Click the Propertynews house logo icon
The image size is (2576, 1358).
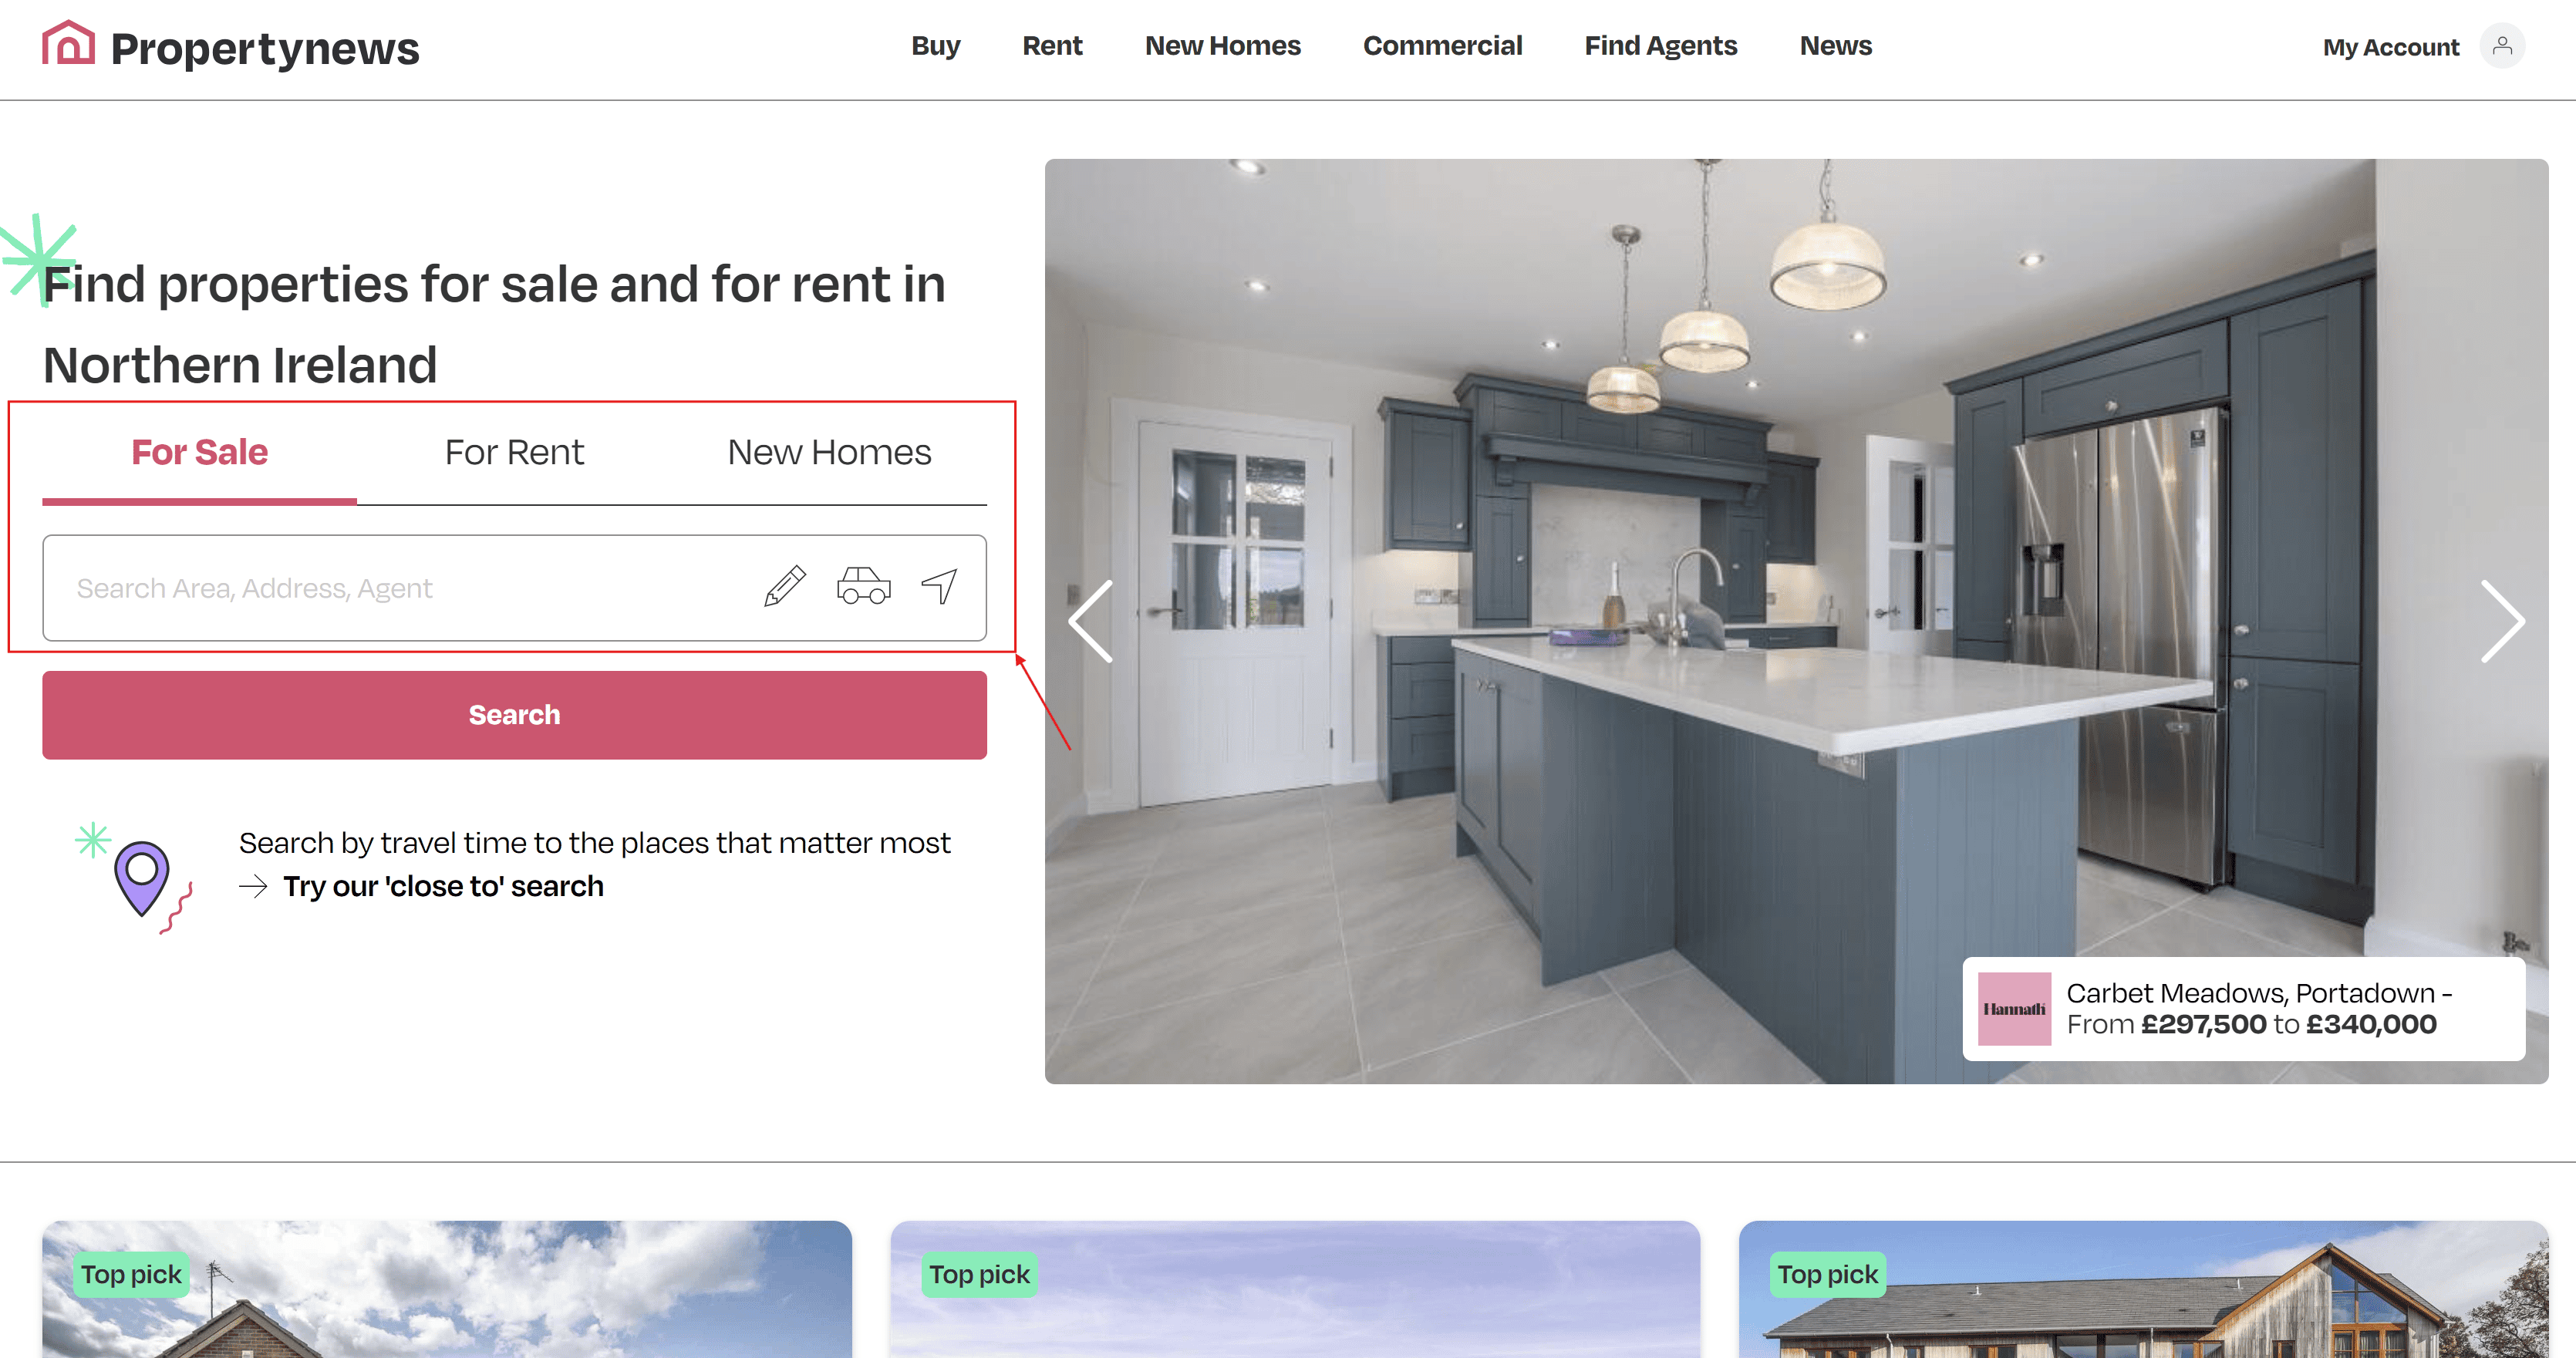(68, 44)
